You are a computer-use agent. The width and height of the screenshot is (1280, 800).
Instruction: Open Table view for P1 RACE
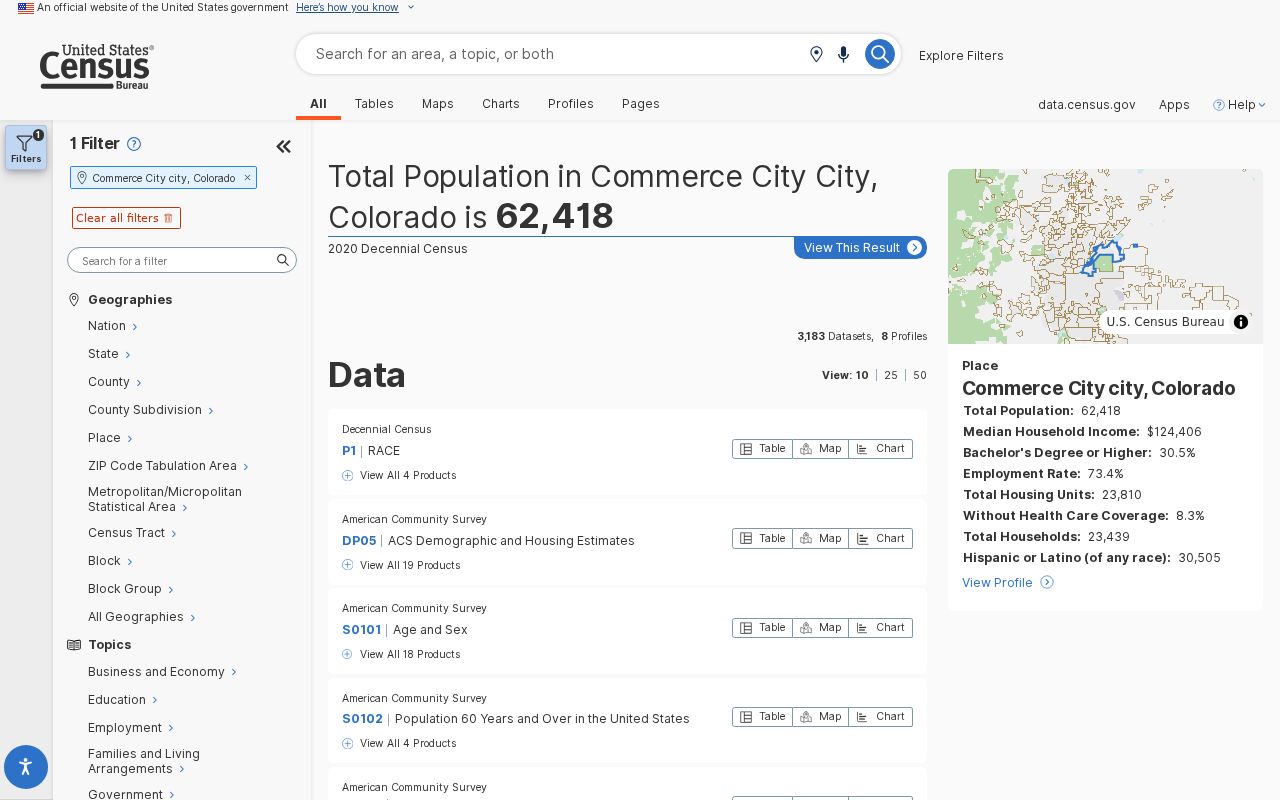763,449
